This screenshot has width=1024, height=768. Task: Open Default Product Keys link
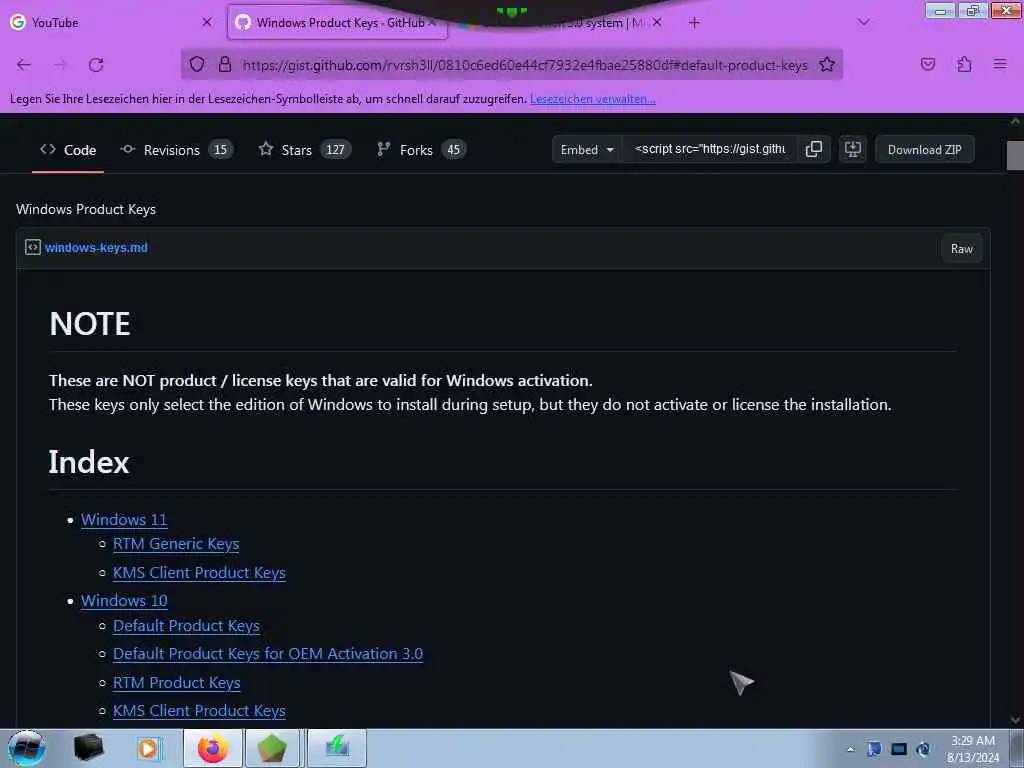(186, 626)
